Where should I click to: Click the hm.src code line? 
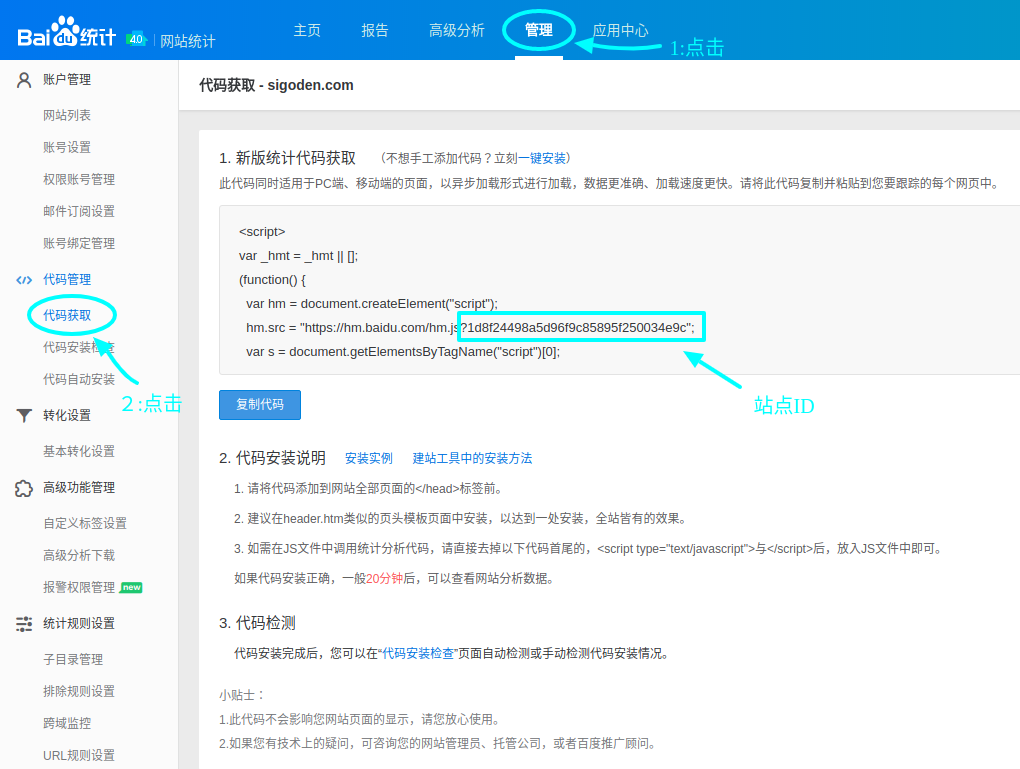470,328
